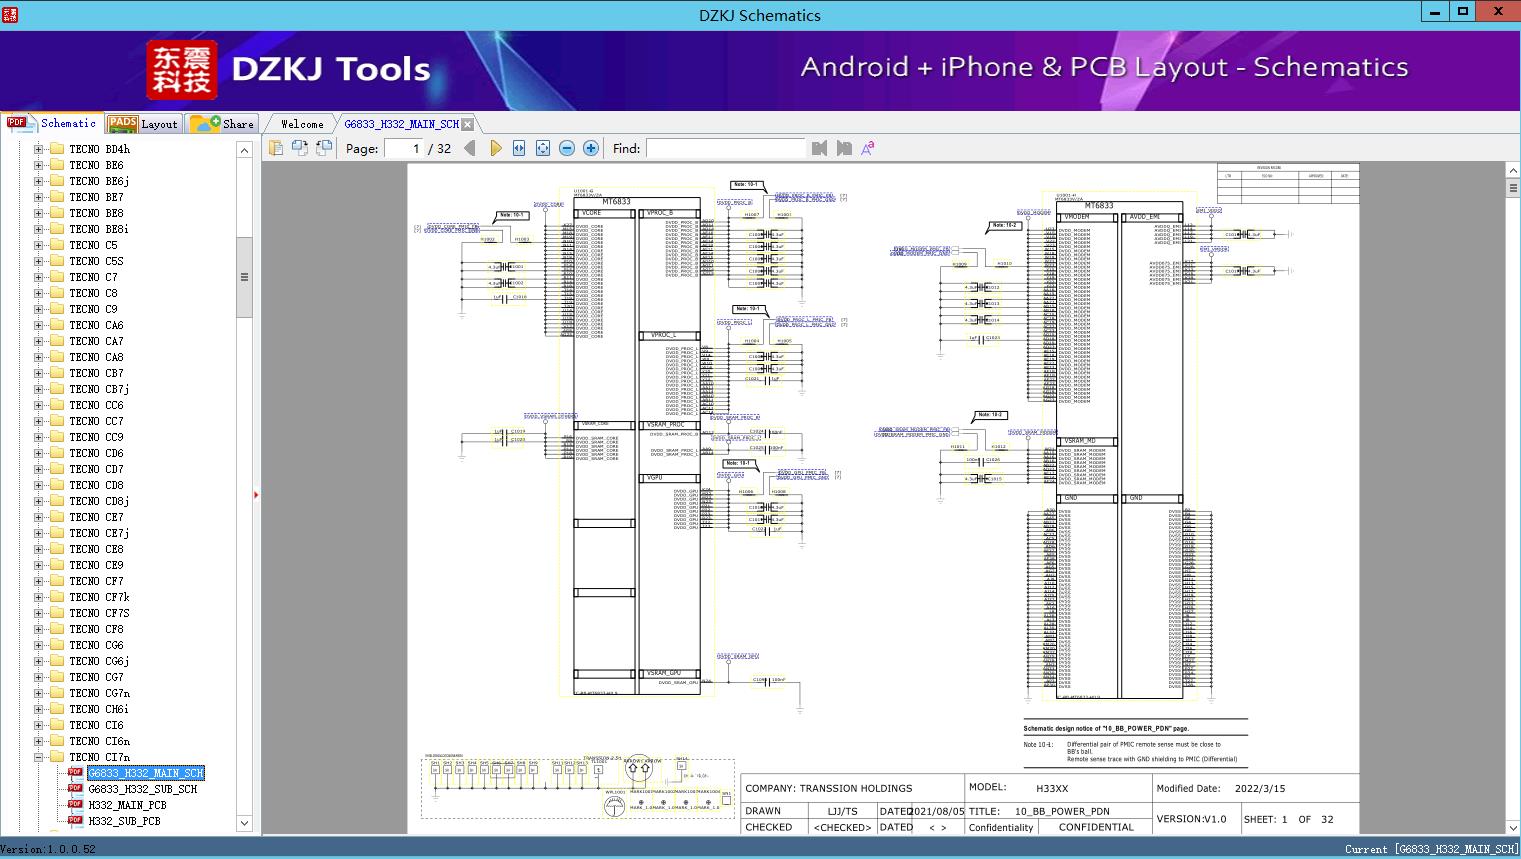Viewport: 1521px width, 859px height.
Task: Expand the TECNO CC9 folder
Action: click(39, 437)
